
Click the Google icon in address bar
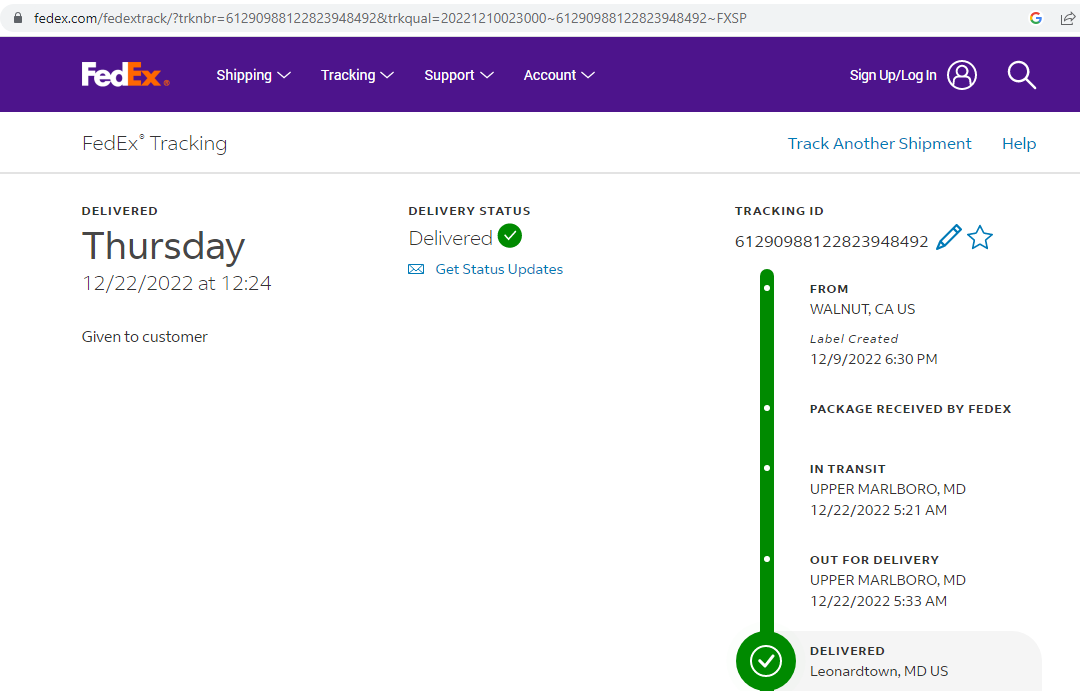pos(1036,18)
